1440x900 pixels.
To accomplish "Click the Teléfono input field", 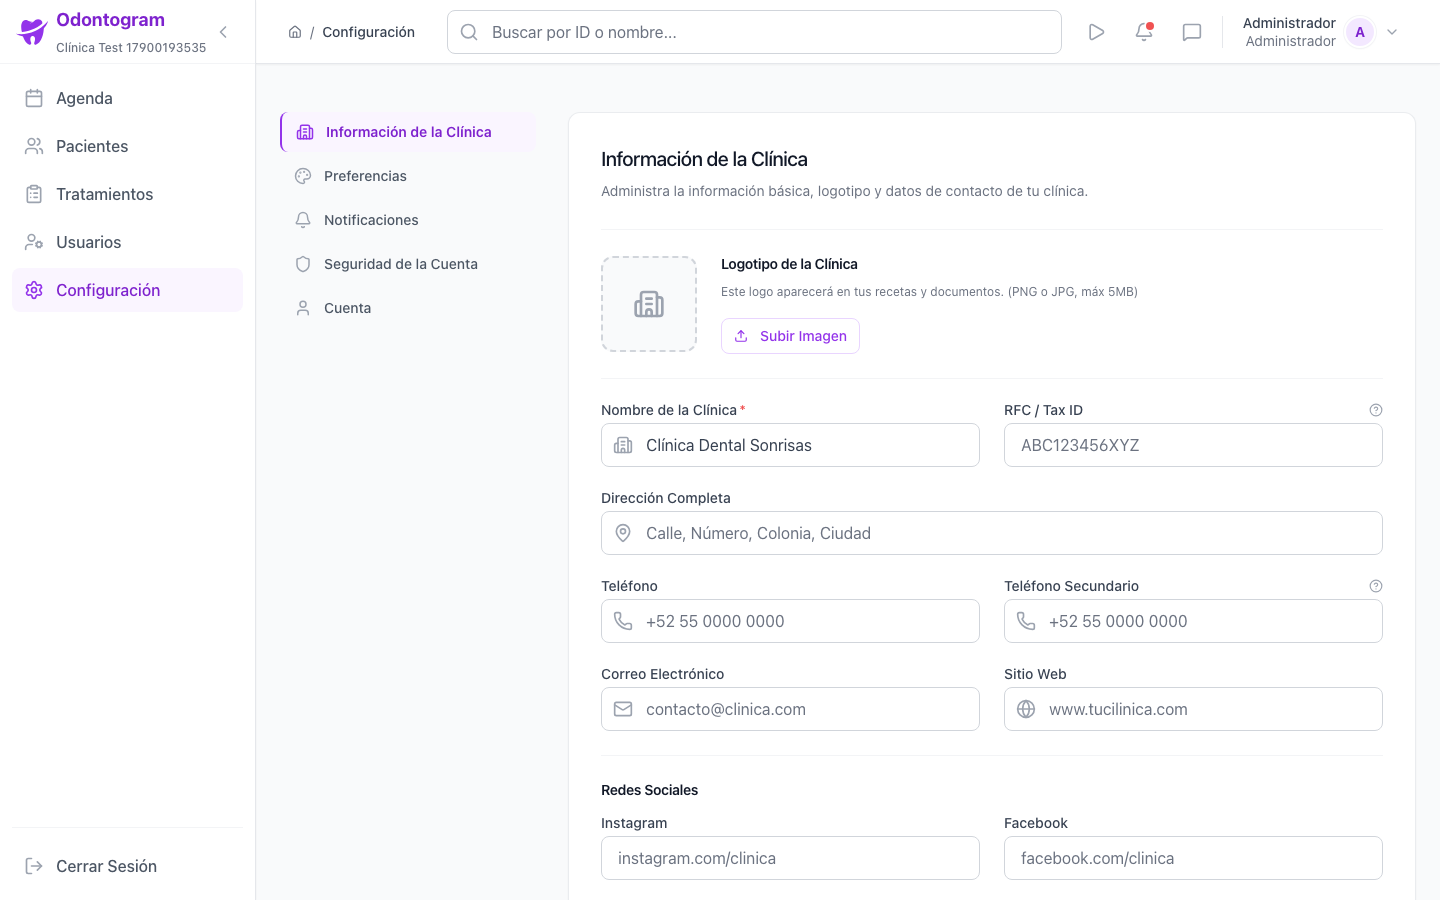I will point(790,621).
